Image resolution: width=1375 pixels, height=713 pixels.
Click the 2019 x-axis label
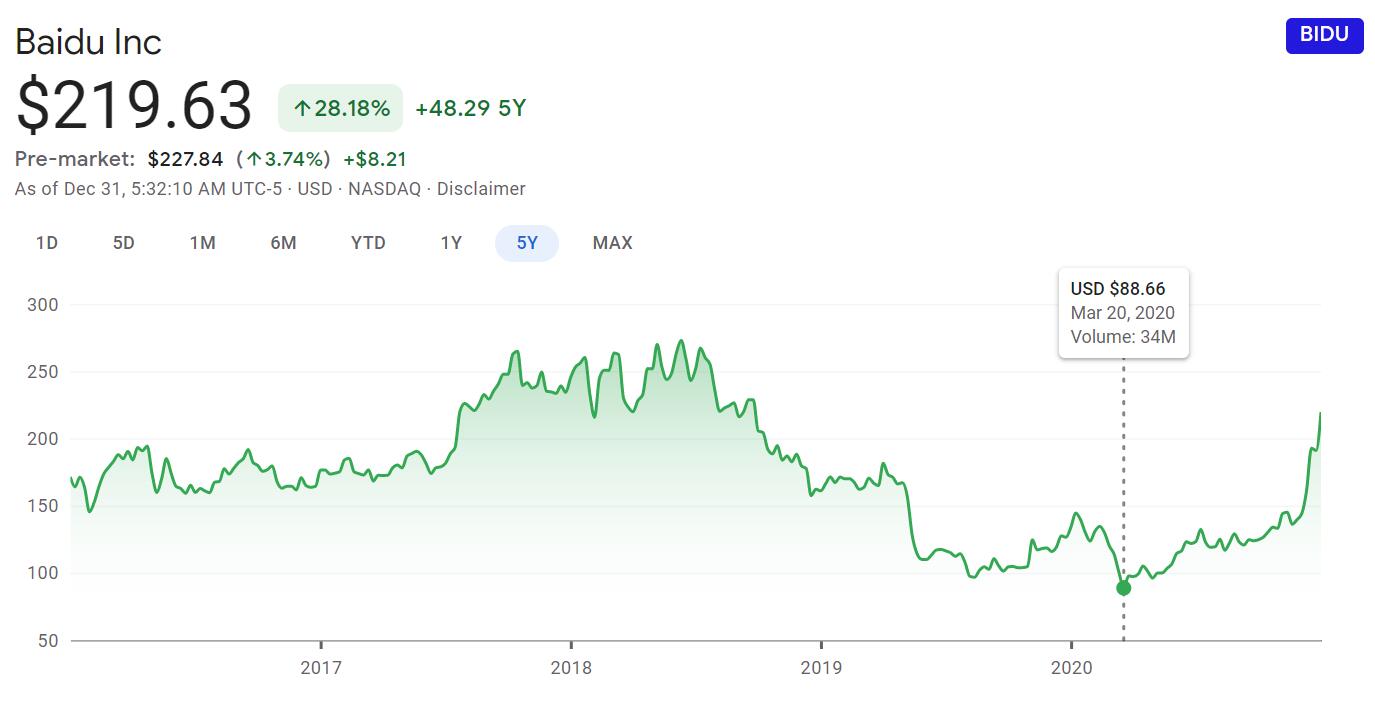click(821, 667)
